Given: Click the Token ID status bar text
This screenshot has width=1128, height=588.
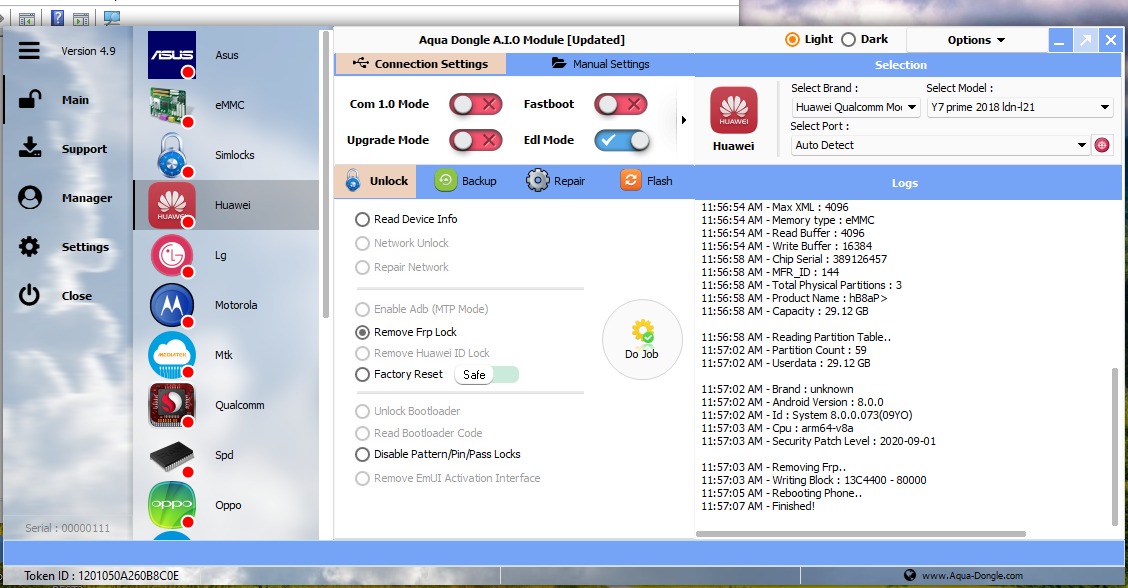Looking at the screenshot, I should [101, 576].
